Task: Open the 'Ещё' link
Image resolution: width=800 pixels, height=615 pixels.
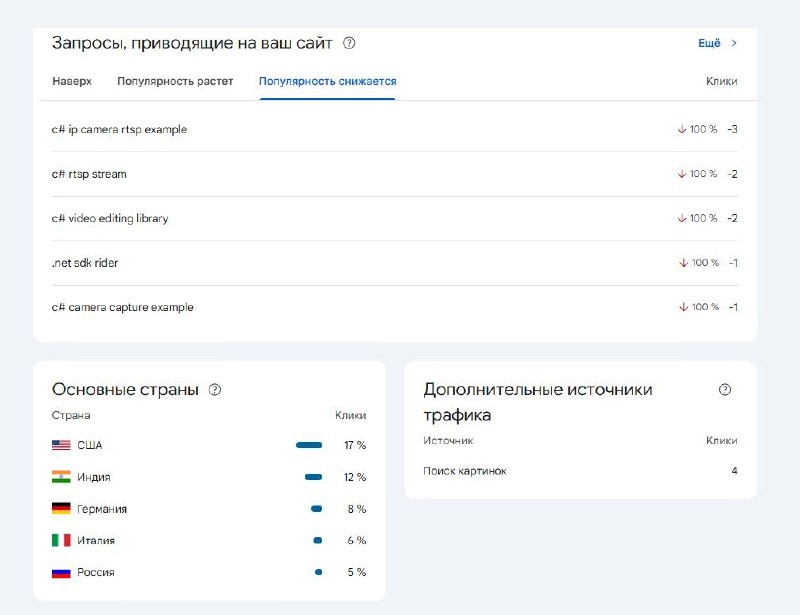Action: (710, 44)
